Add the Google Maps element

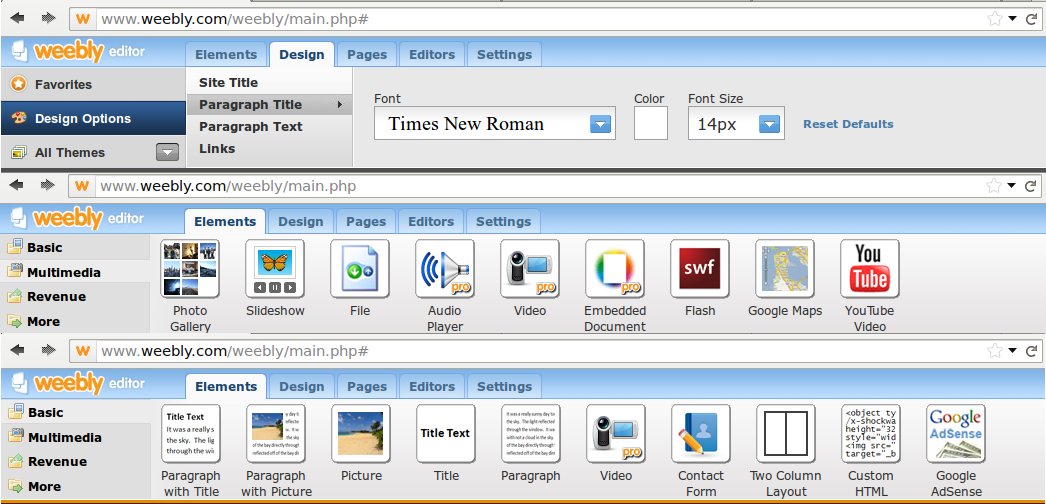pos(785,269)
